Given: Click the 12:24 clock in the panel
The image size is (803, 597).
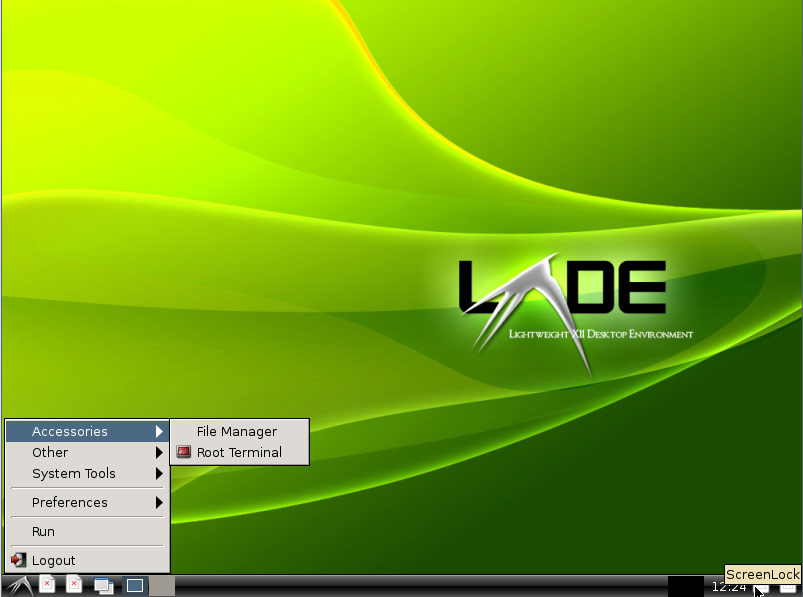Looking at the screenshot, I should [x=729, y=587].
